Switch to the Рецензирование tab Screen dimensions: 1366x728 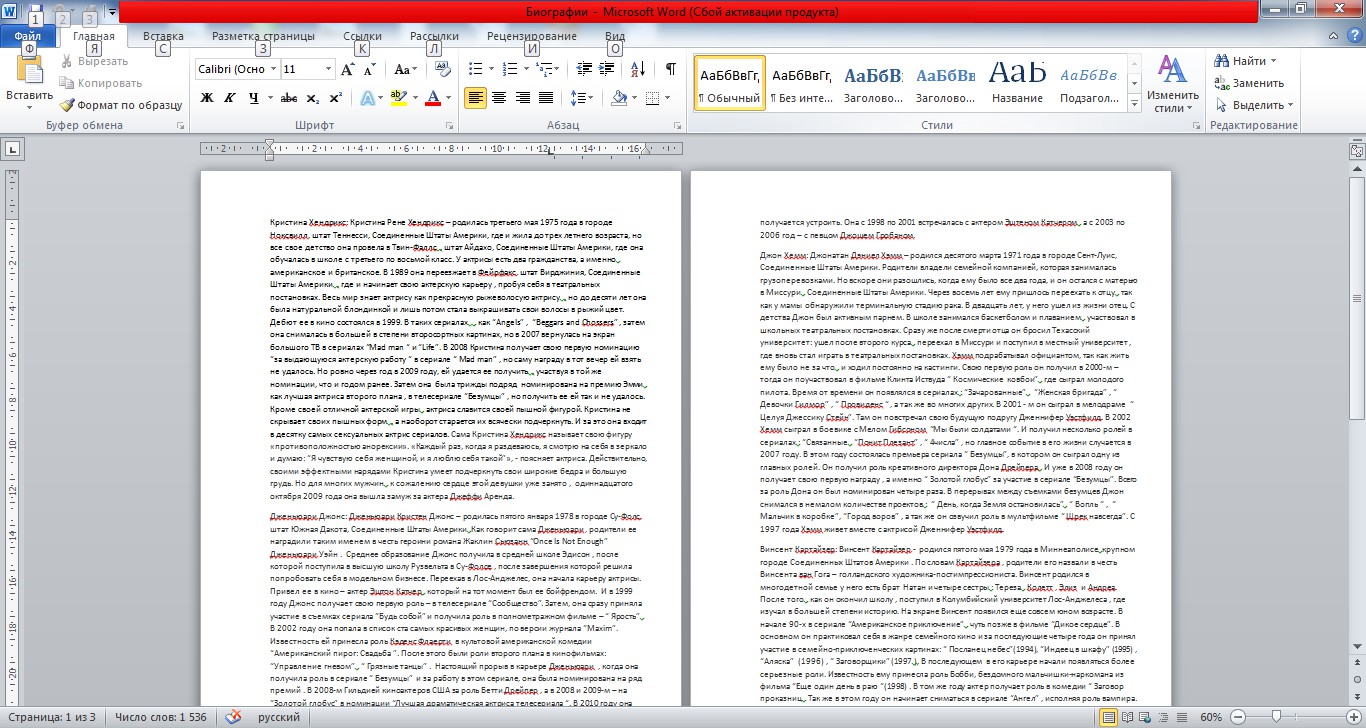coord(532,37)
